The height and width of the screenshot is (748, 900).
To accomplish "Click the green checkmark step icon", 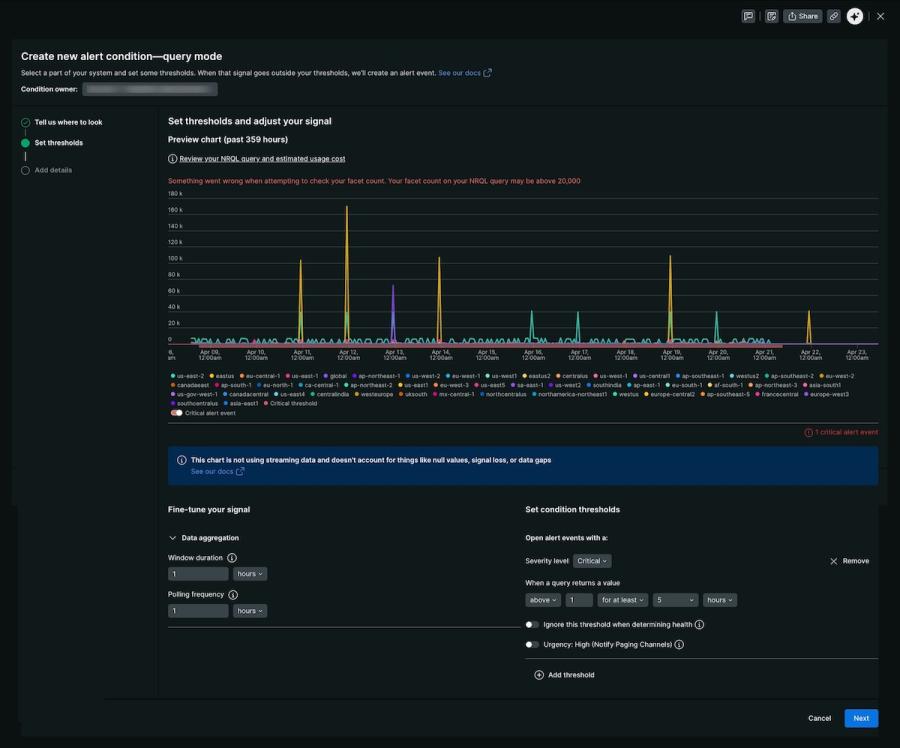I will [x=25, y=122].
